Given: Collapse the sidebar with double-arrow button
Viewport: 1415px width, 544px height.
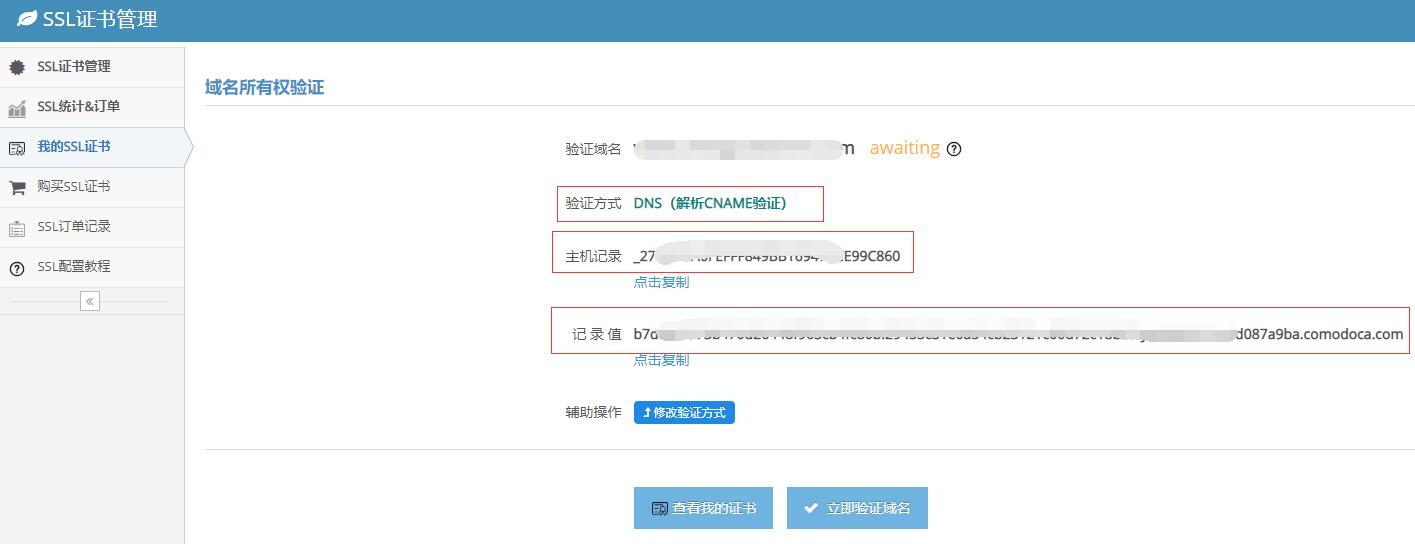Looking at the screenshot, I should 90,301.
